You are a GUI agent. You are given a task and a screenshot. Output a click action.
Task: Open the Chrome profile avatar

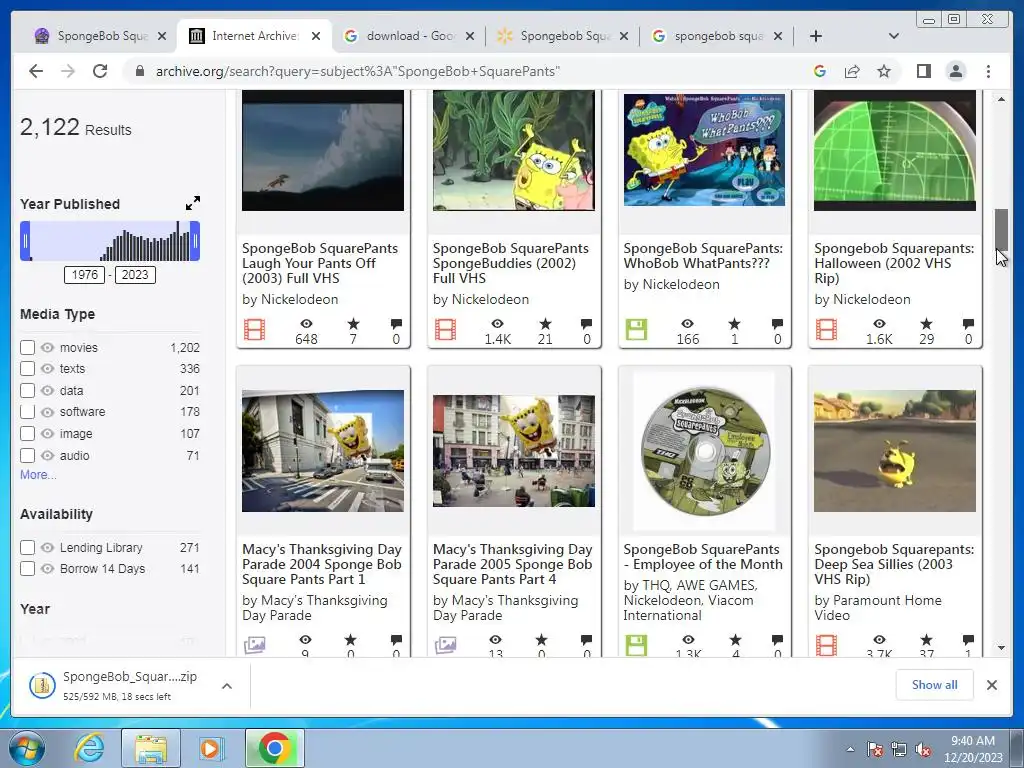coord(955,71)
